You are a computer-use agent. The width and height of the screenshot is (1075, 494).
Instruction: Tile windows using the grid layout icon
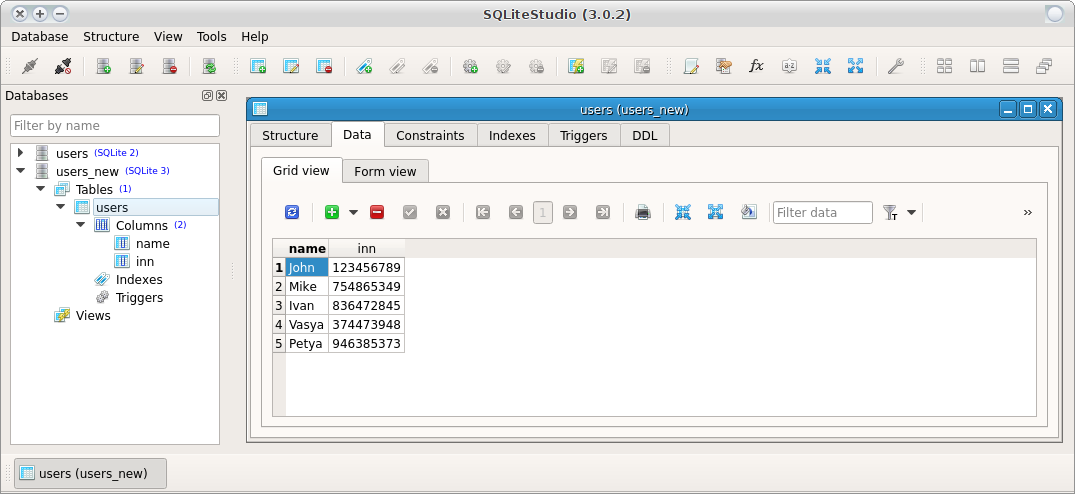point(945,66)
